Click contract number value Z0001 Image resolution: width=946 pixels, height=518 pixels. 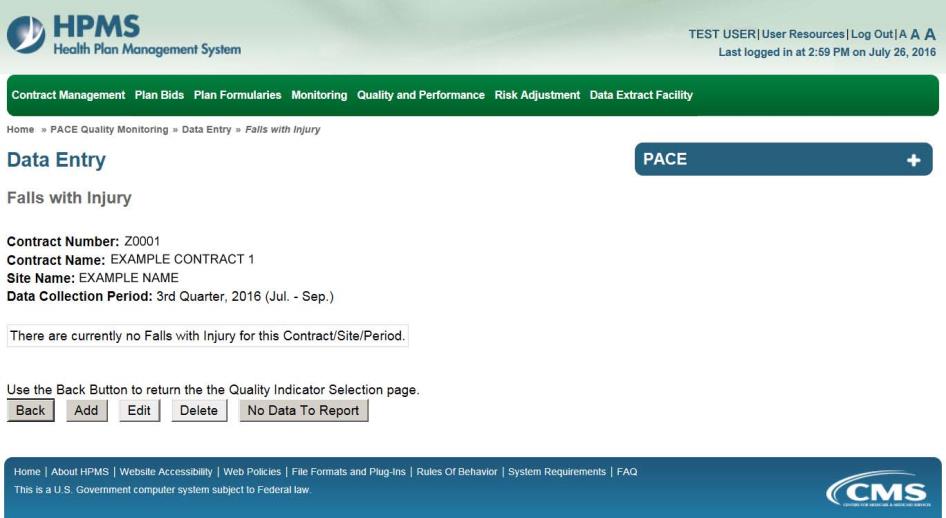click(x=142, y=241)
